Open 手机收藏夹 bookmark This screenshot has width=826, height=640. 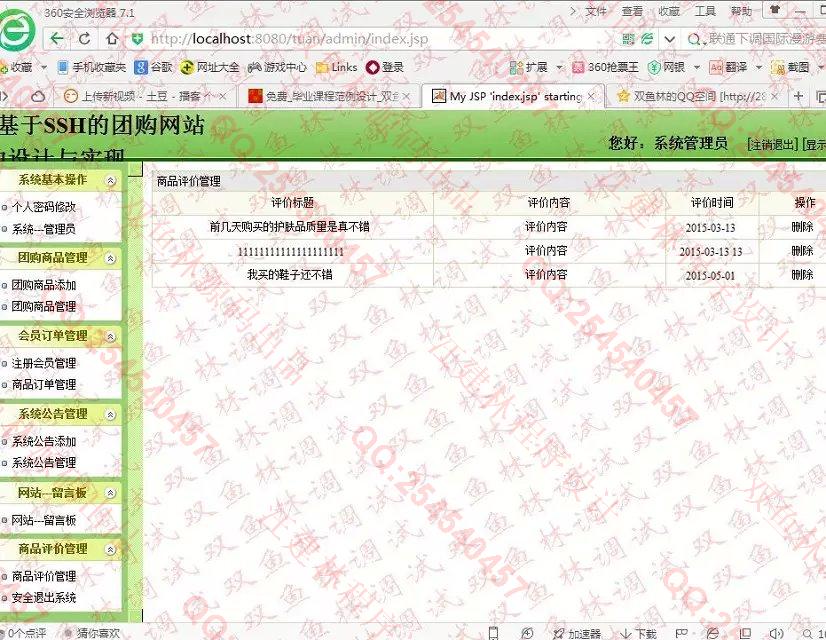(92, 67)
